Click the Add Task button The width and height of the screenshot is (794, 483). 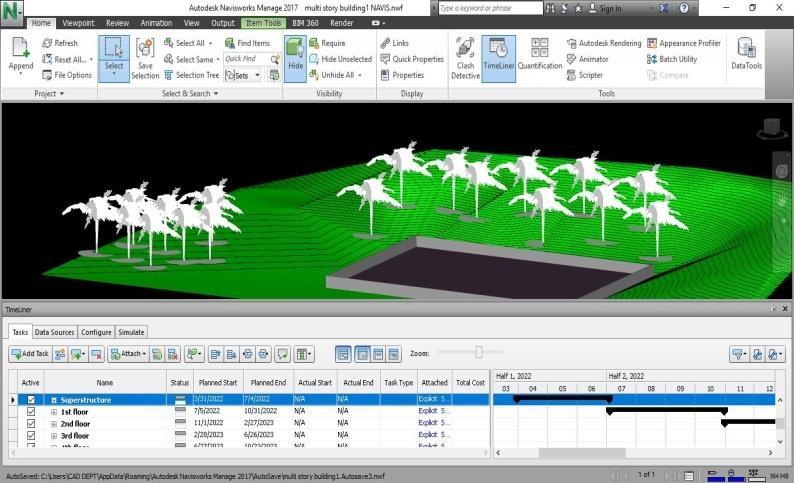[30, 354]
